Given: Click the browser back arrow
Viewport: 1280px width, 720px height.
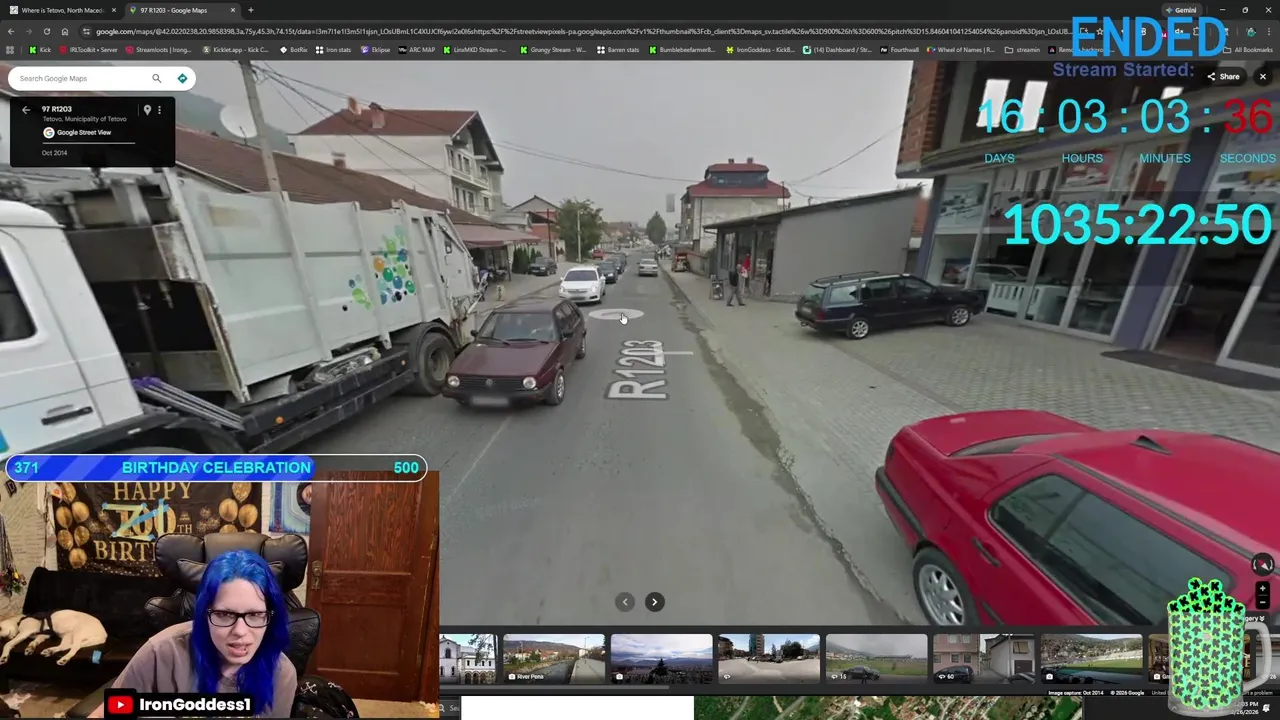Looking at the screenshot, I should tap(11, 31).
